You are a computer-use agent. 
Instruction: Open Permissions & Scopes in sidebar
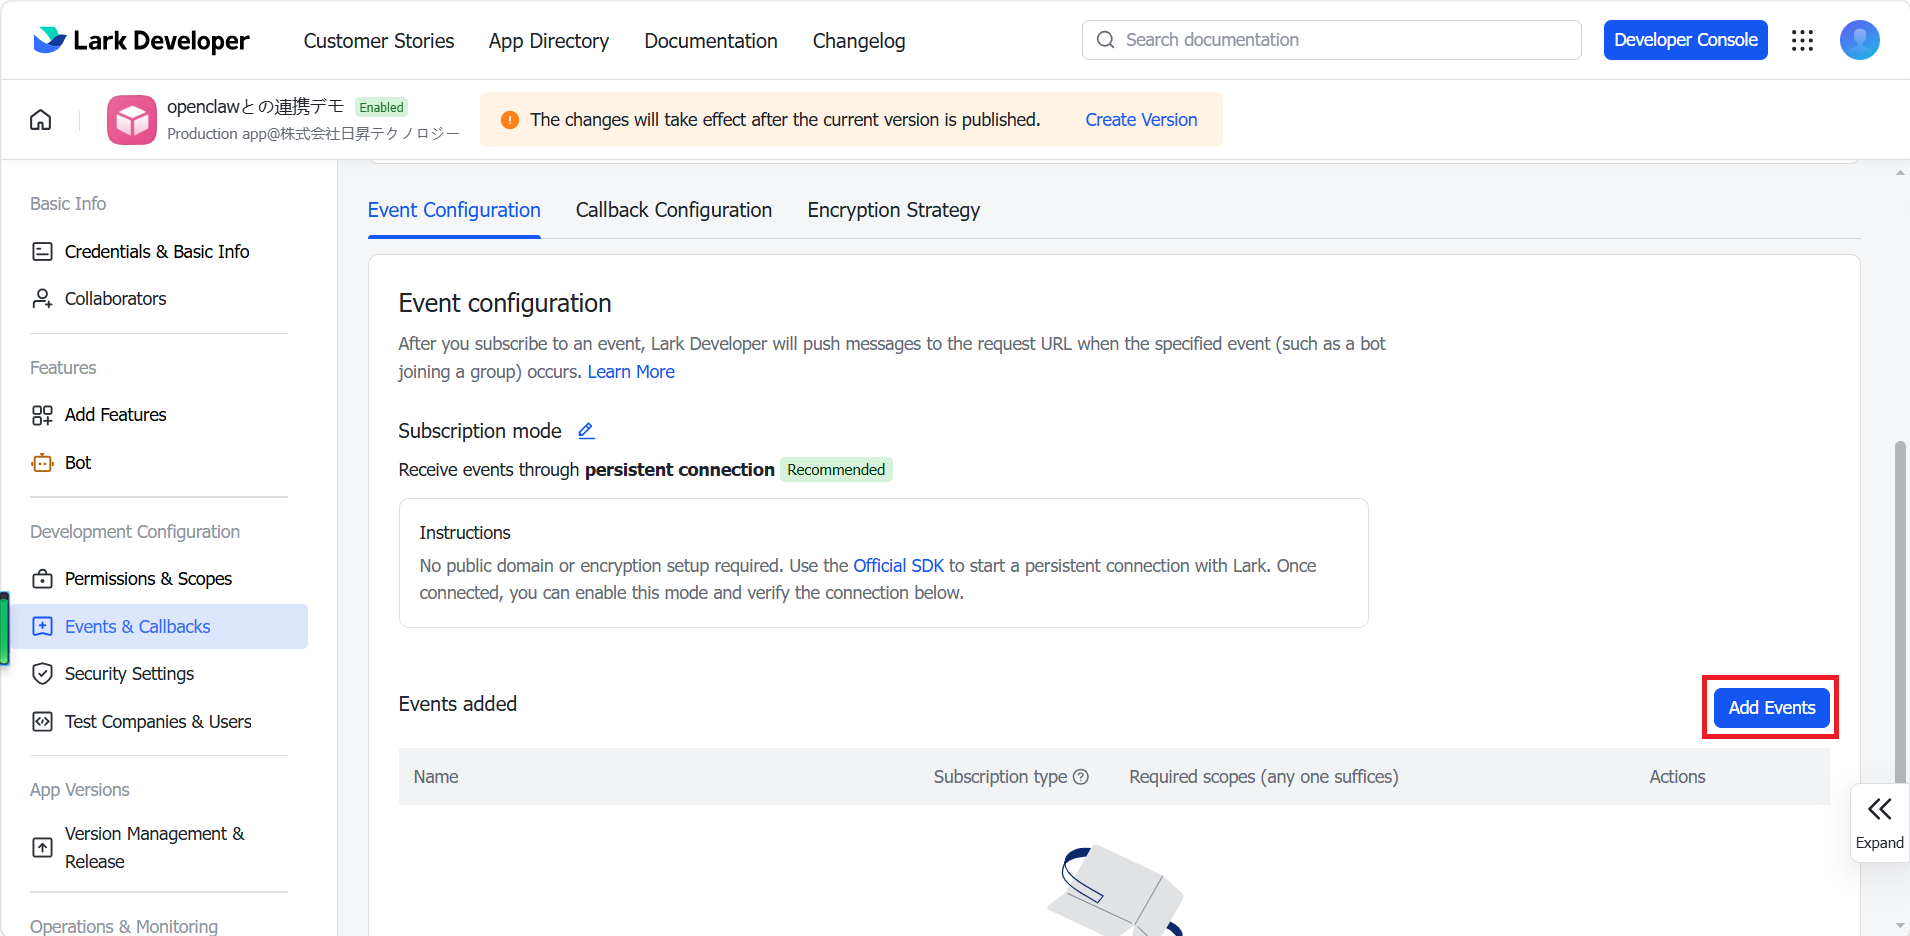click(148, 579)
